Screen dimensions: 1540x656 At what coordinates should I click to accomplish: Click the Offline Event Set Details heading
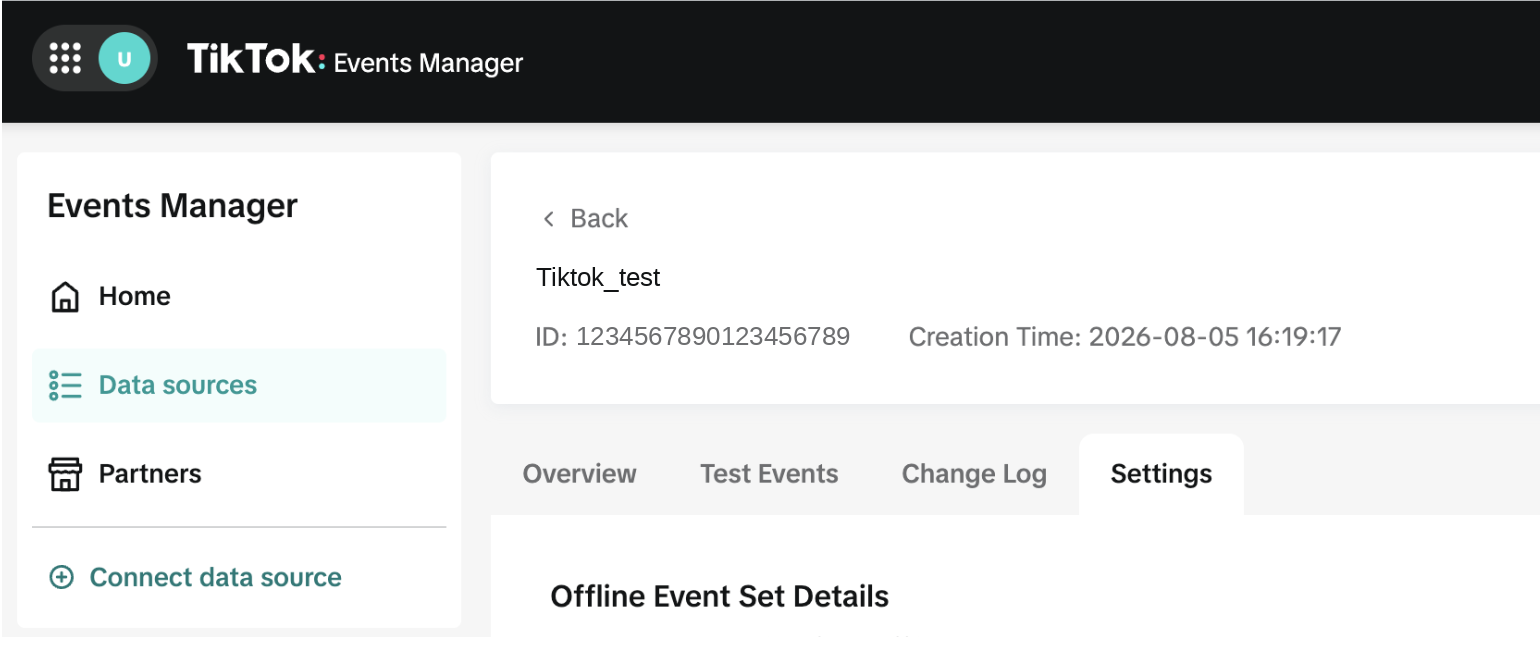click(x=719, y=597)
